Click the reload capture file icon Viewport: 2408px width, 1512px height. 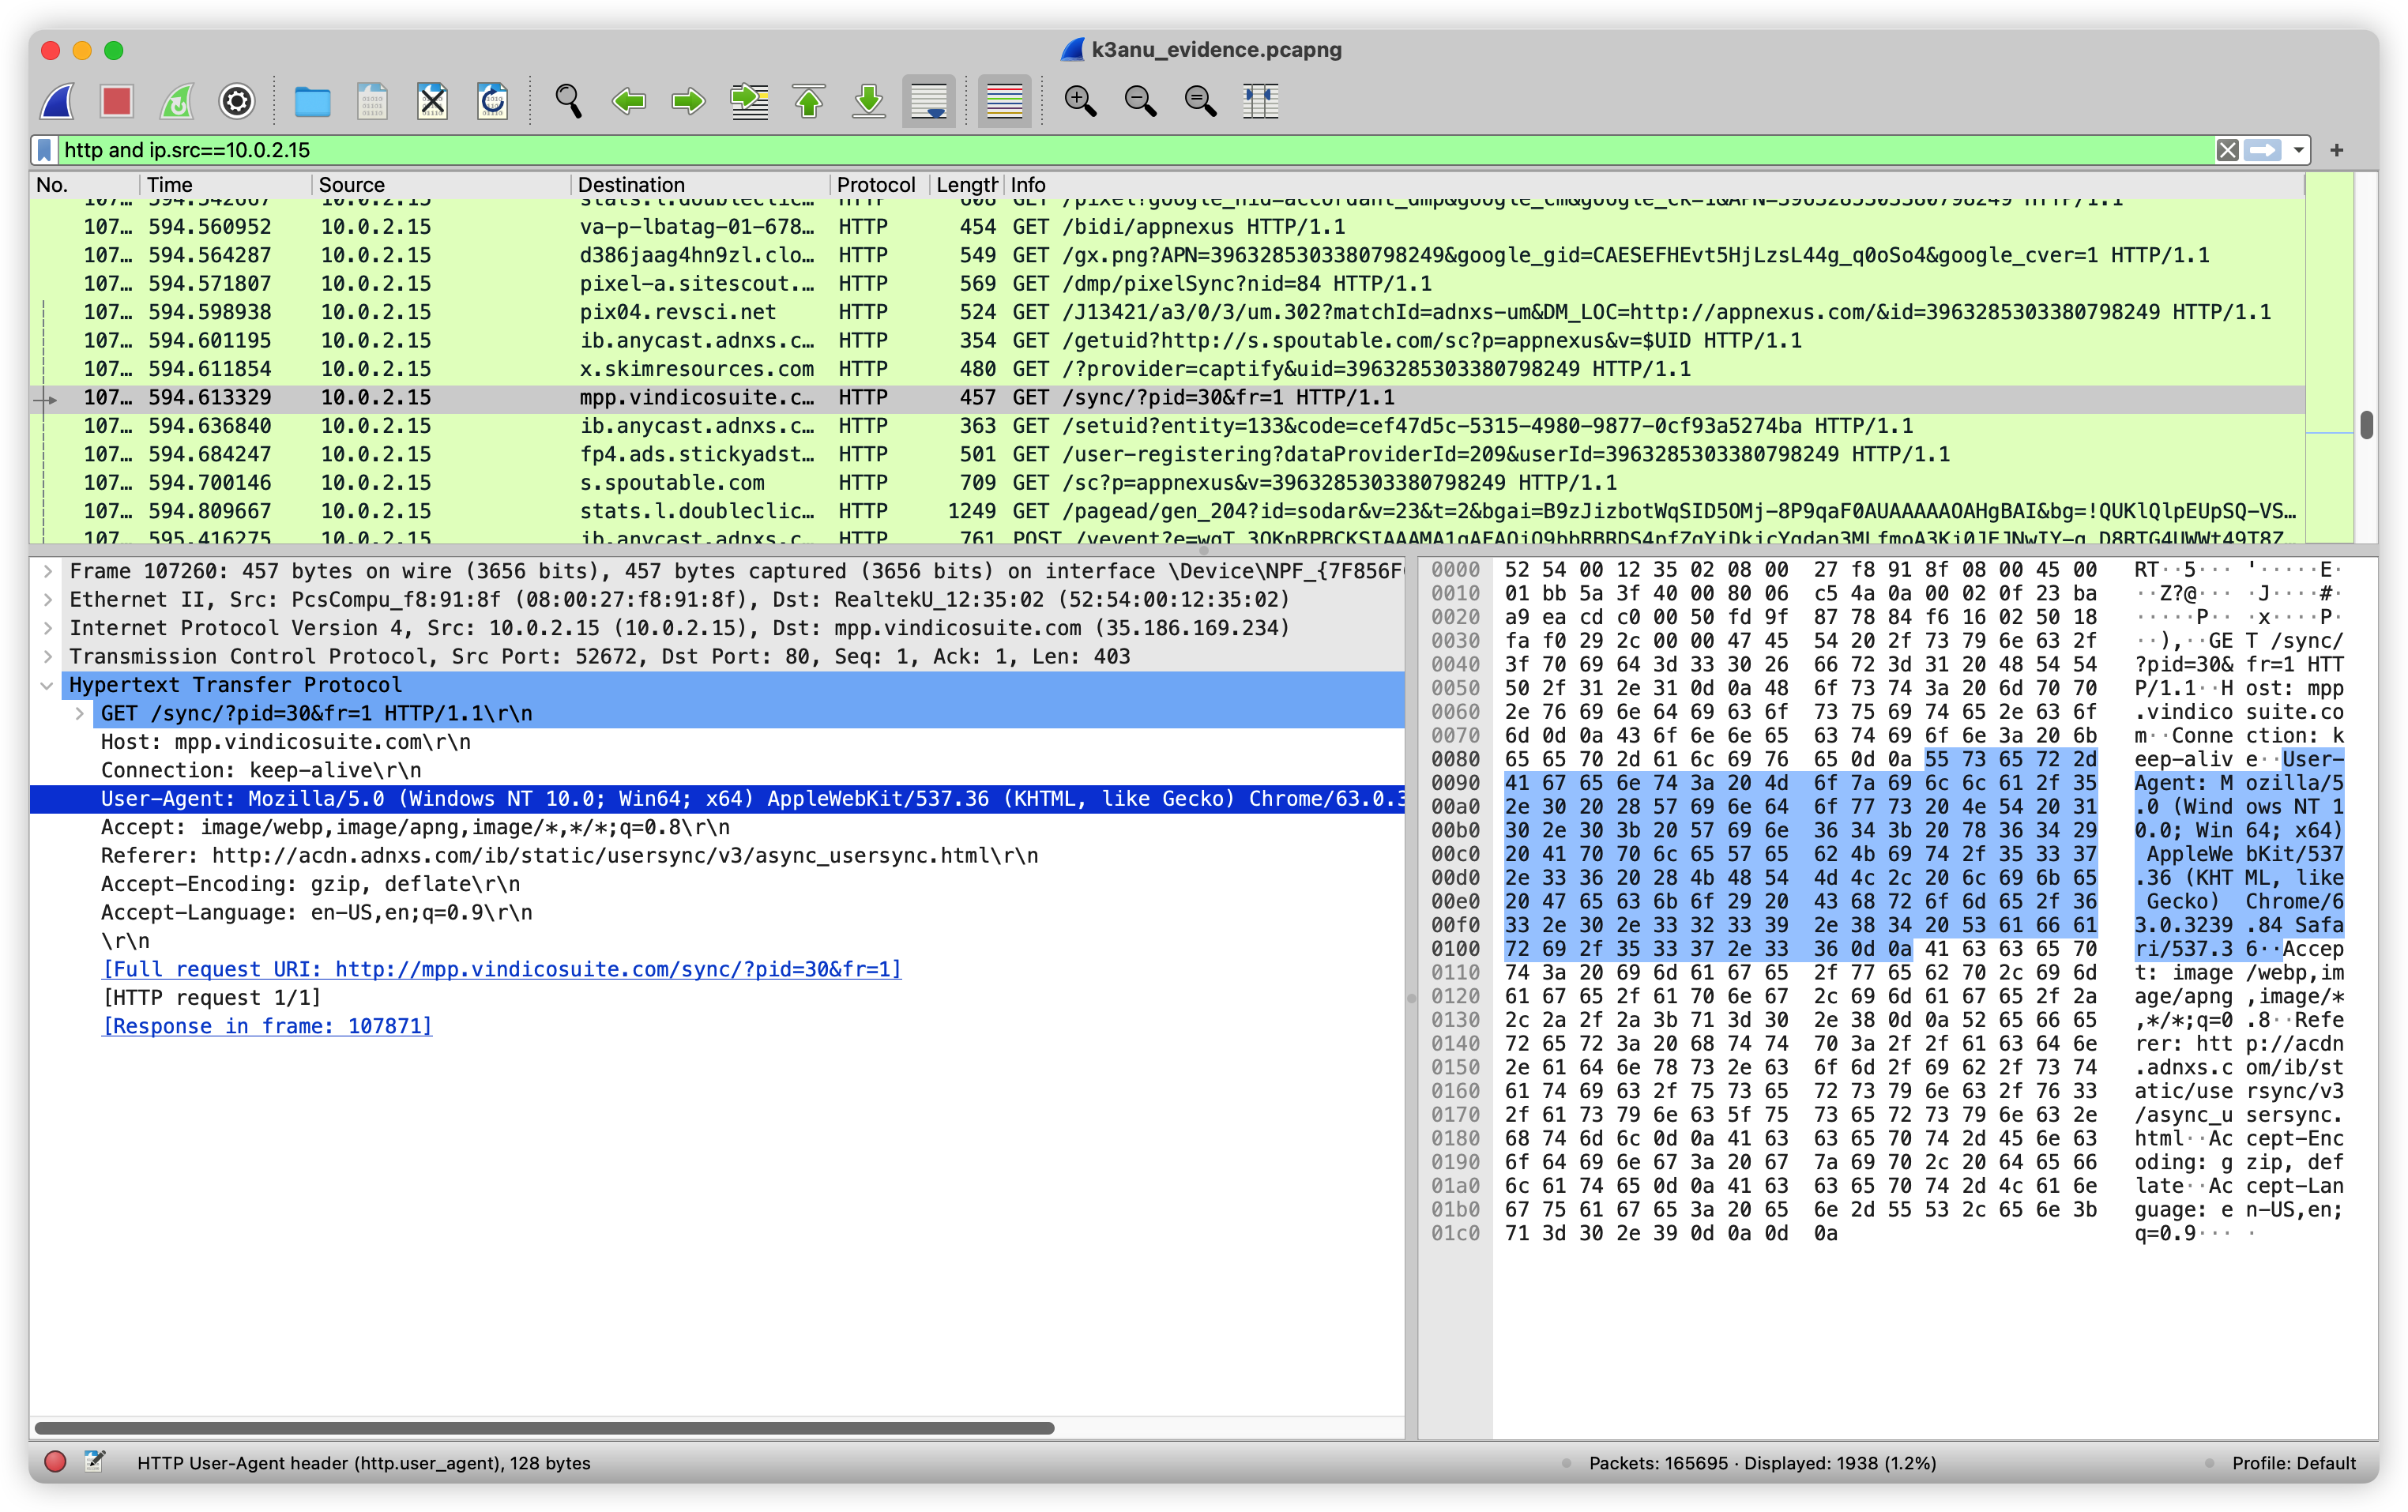pos(492,101)
